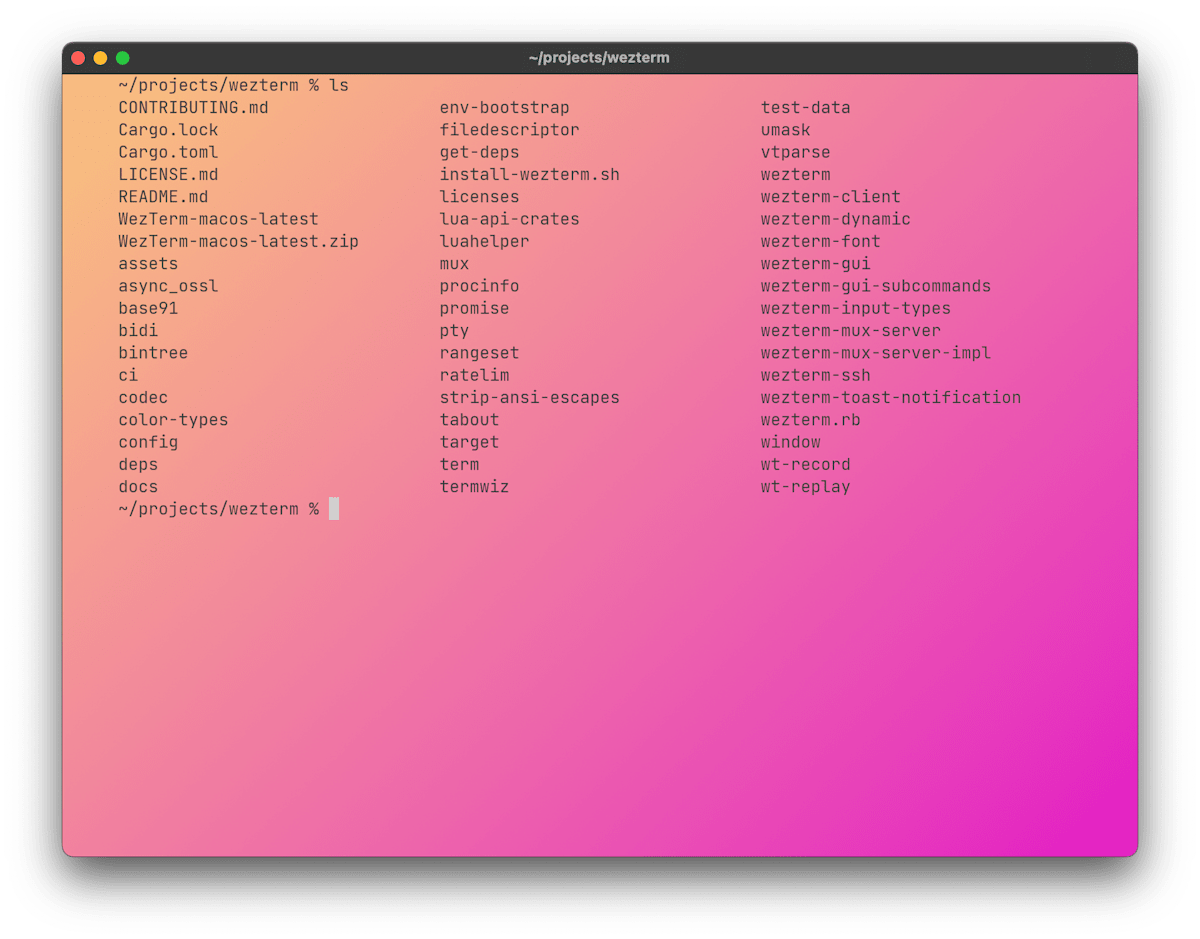Image resolution: width=1200 pixels, height=939 pixels.
Task: Click the wt-replay entry
Action: click(805, 487)
